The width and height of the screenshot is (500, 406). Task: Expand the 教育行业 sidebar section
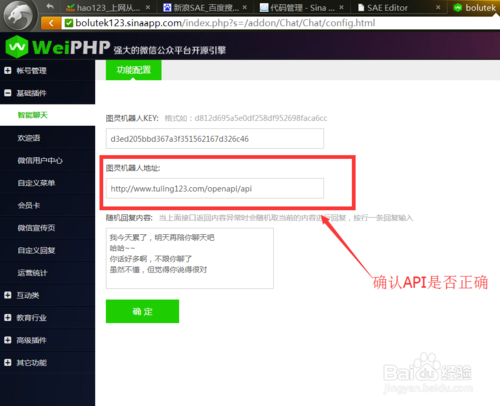coord(47,318)
